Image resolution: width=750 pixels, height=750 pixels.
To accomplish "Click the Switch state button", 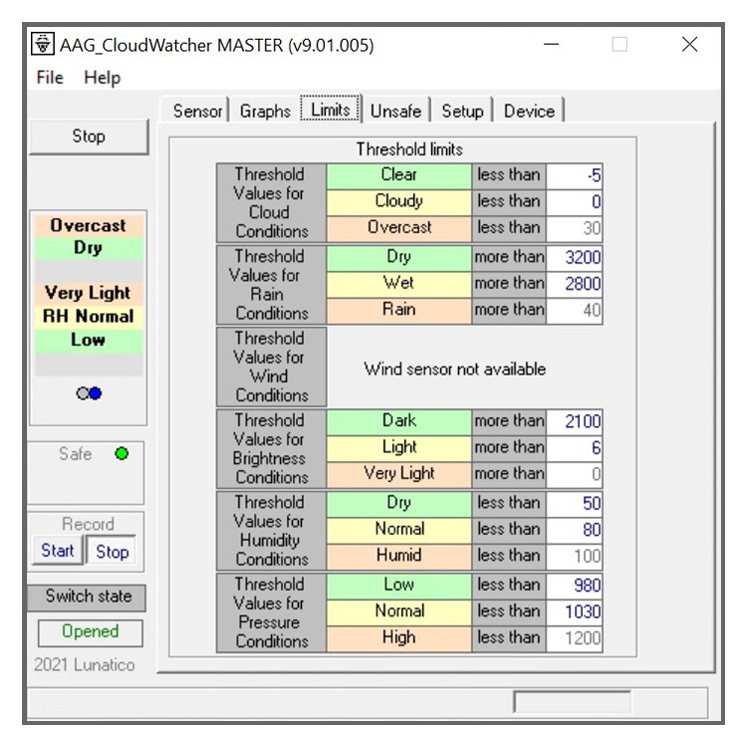I will point(87,597).
